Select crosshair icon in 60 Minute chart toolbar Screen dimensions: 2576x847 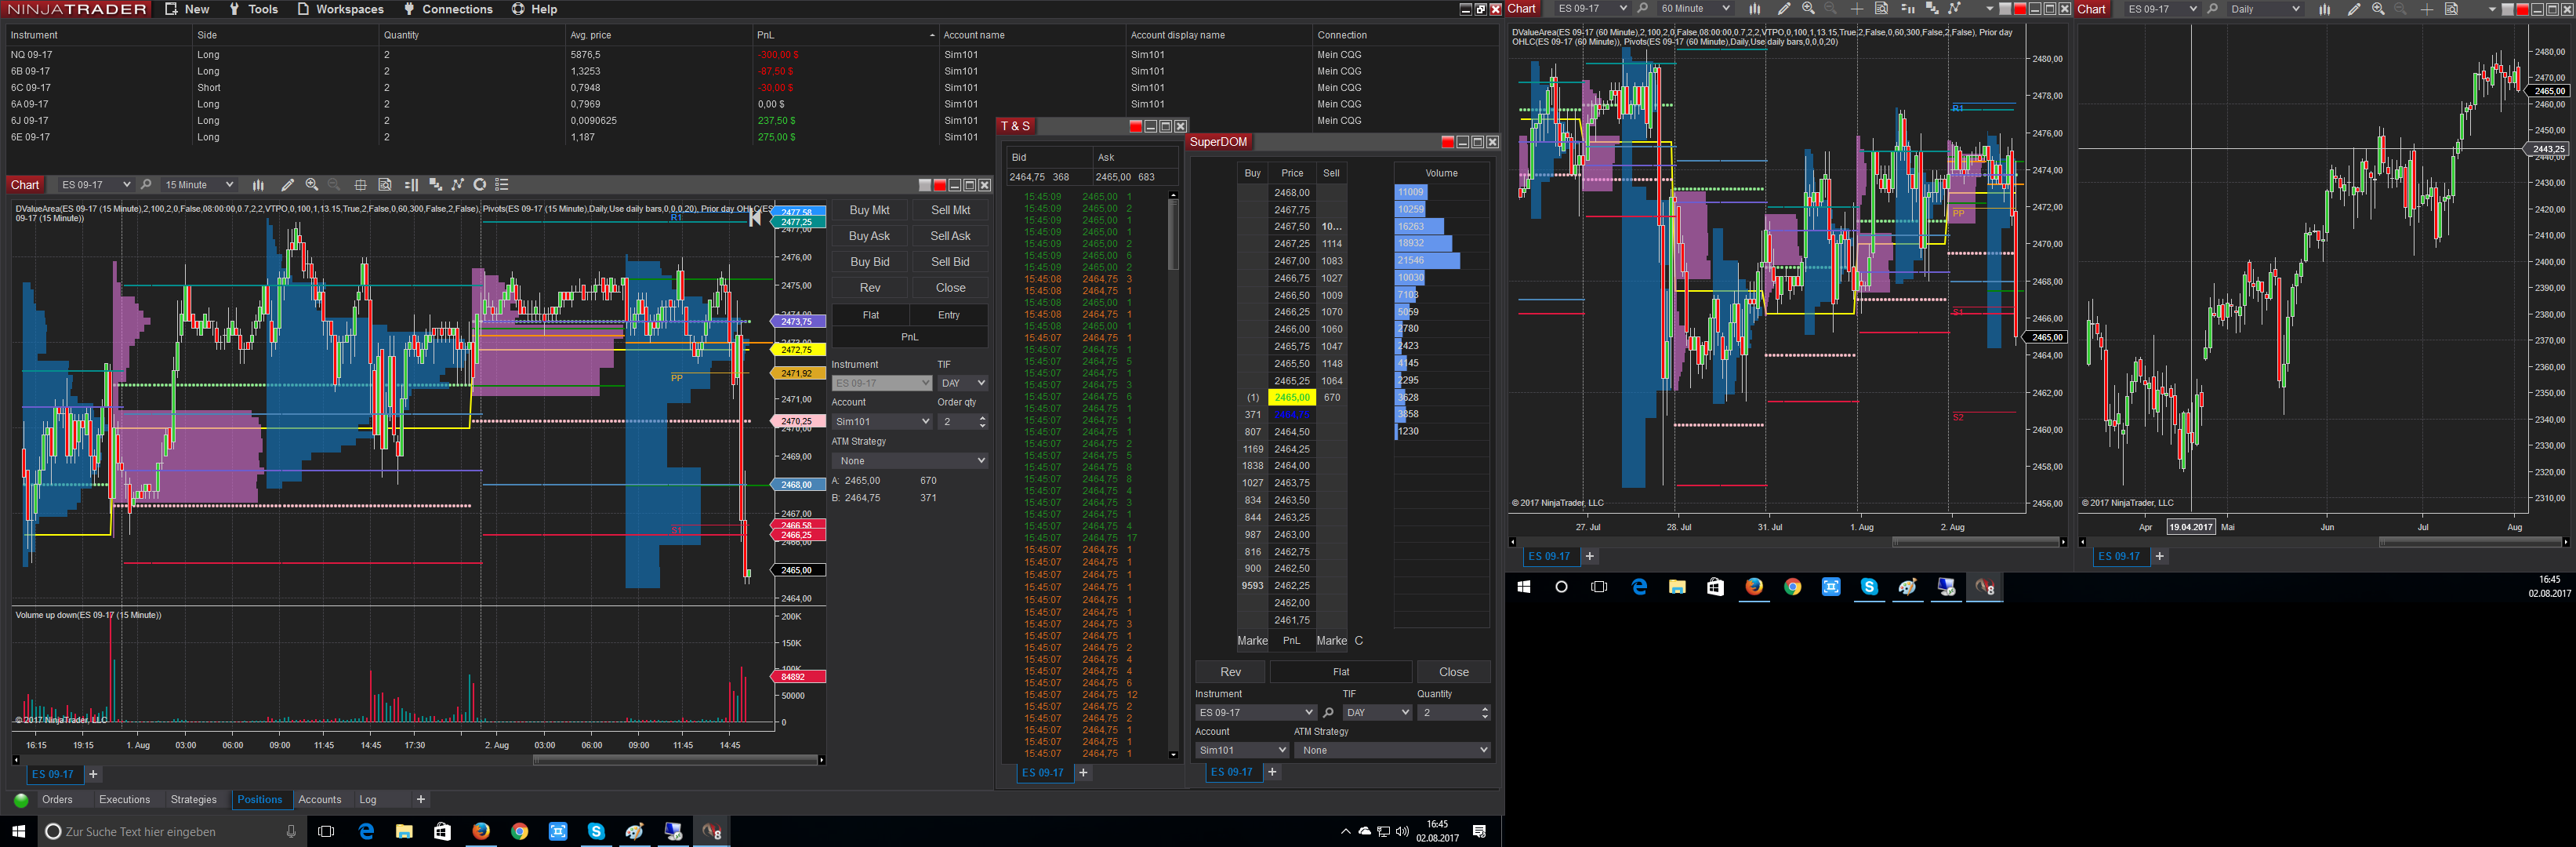[x=1857, y=9]
